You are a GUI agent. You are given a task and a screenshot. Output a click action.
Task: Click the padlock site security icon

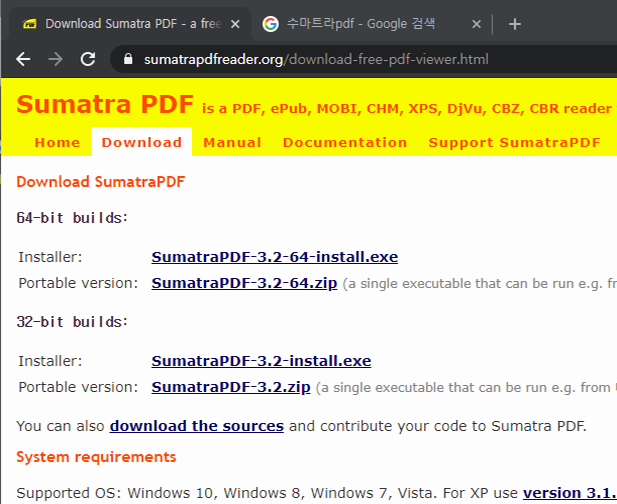coord(128,59)
